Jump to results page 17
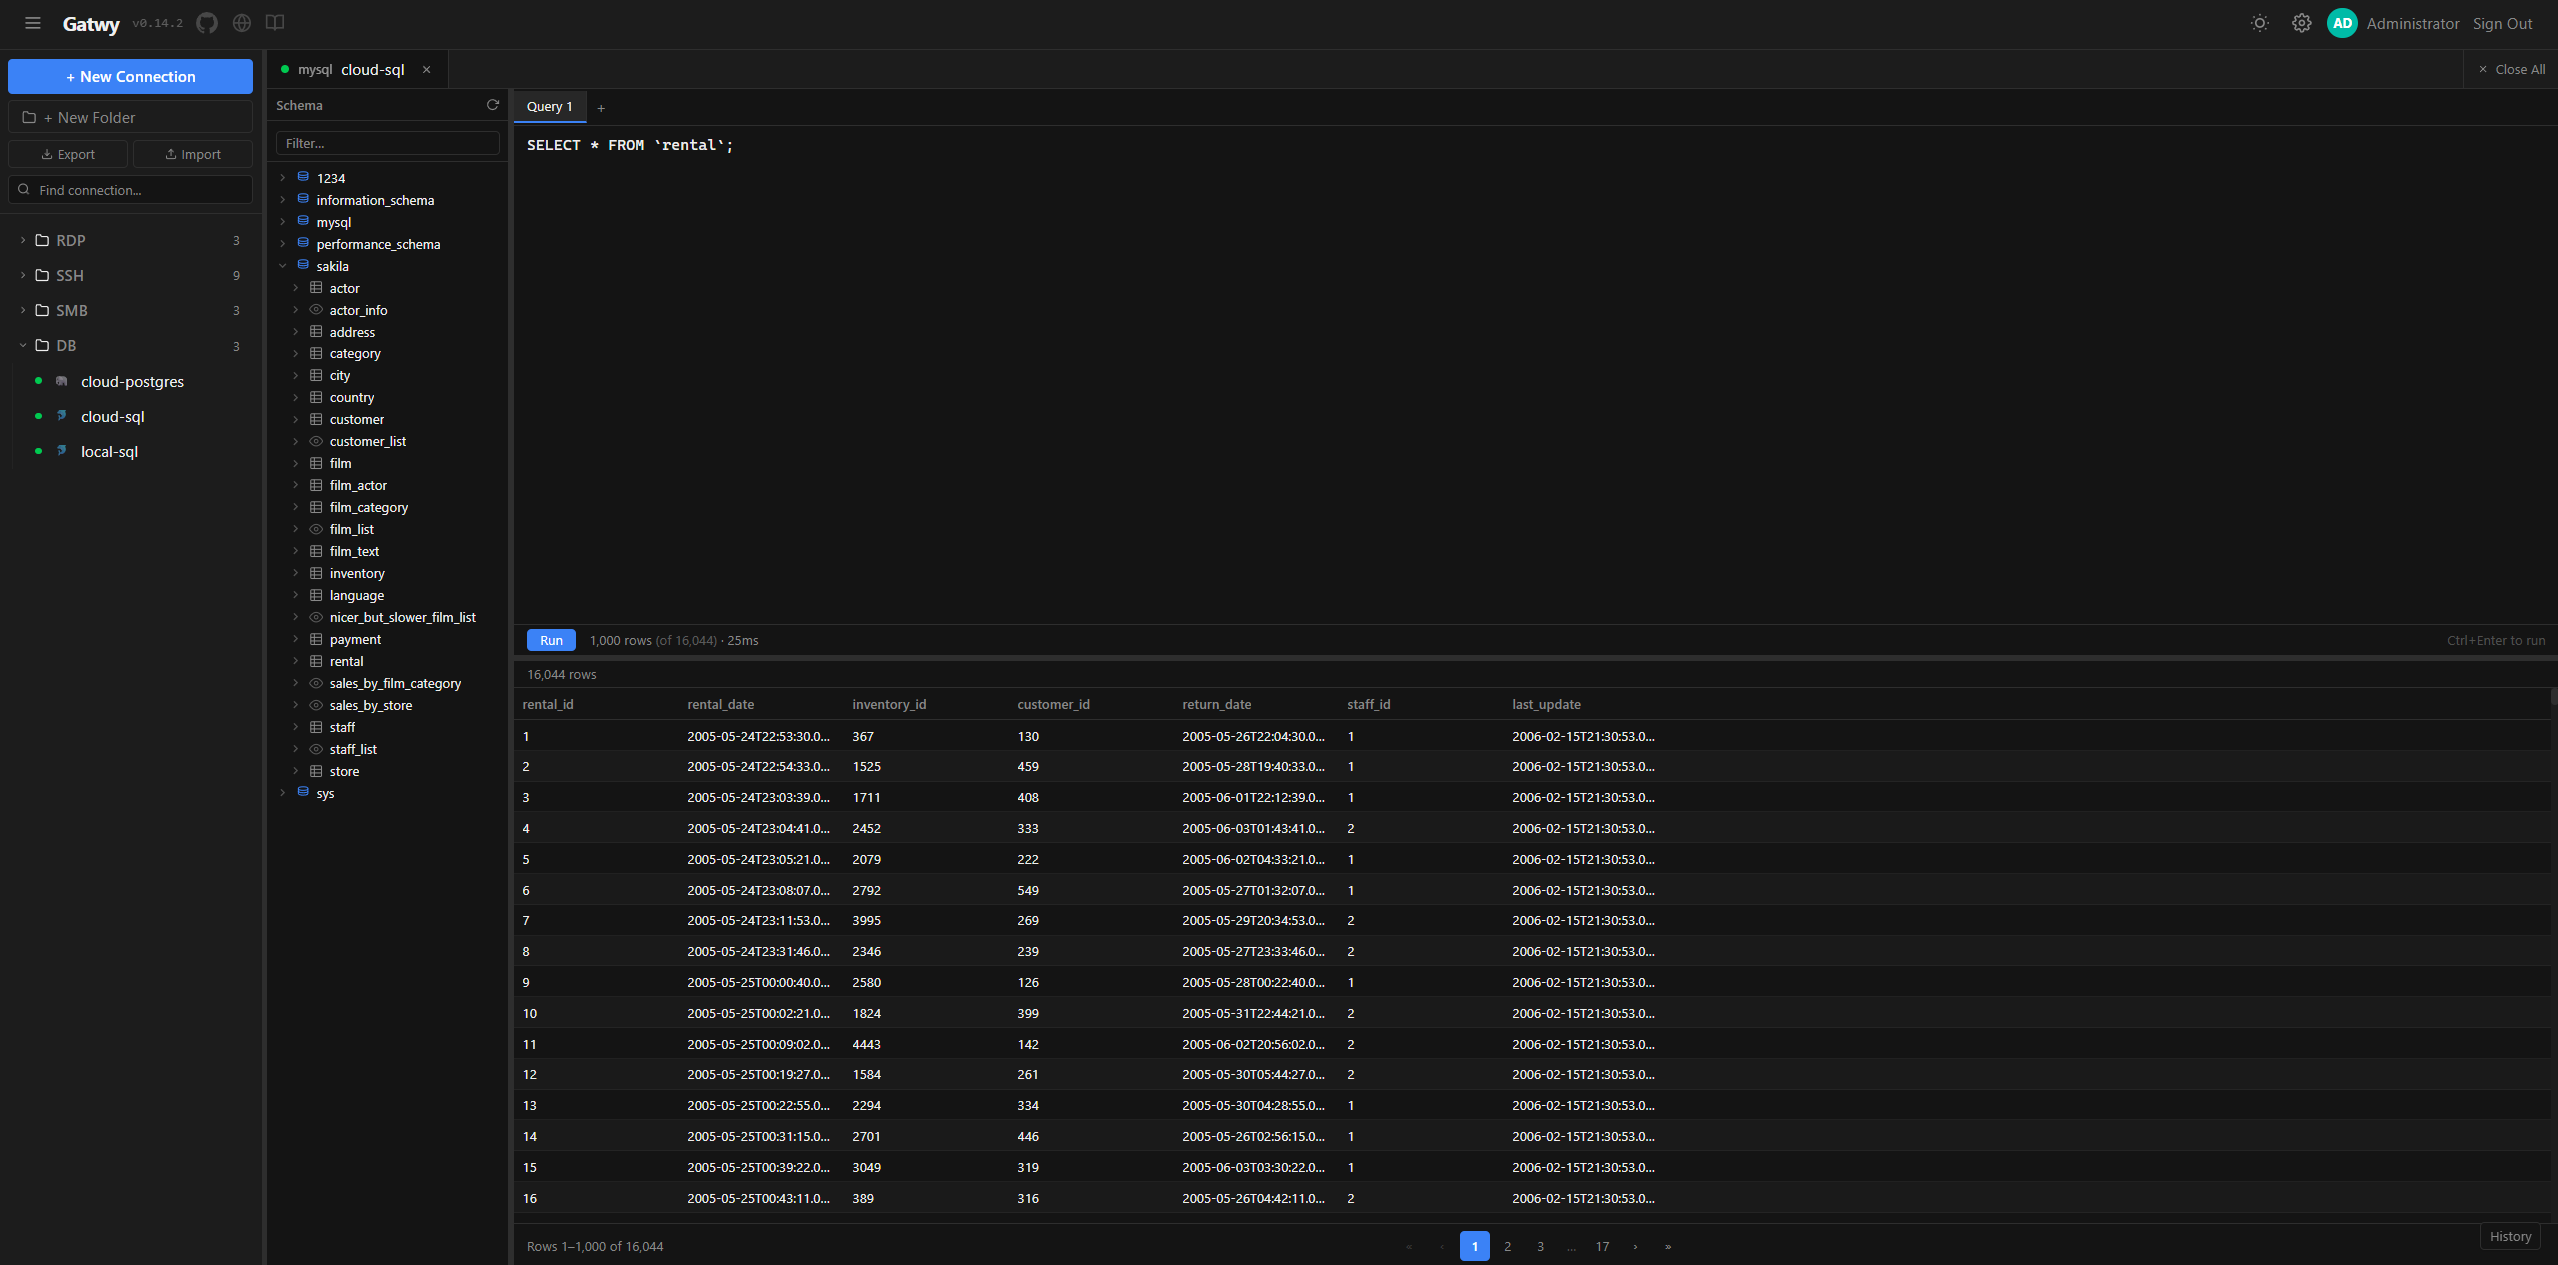 click(x=1602, y=1246)
